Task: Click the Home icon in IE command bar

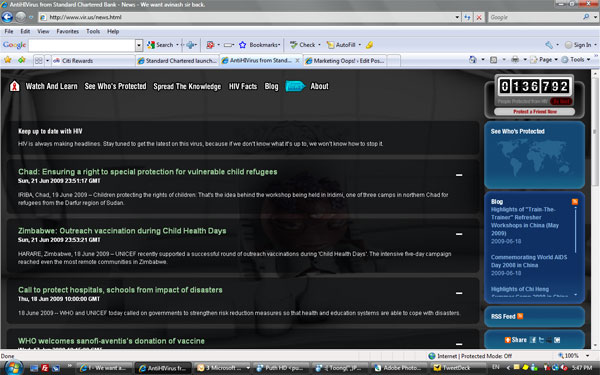Action: point(473,60)
